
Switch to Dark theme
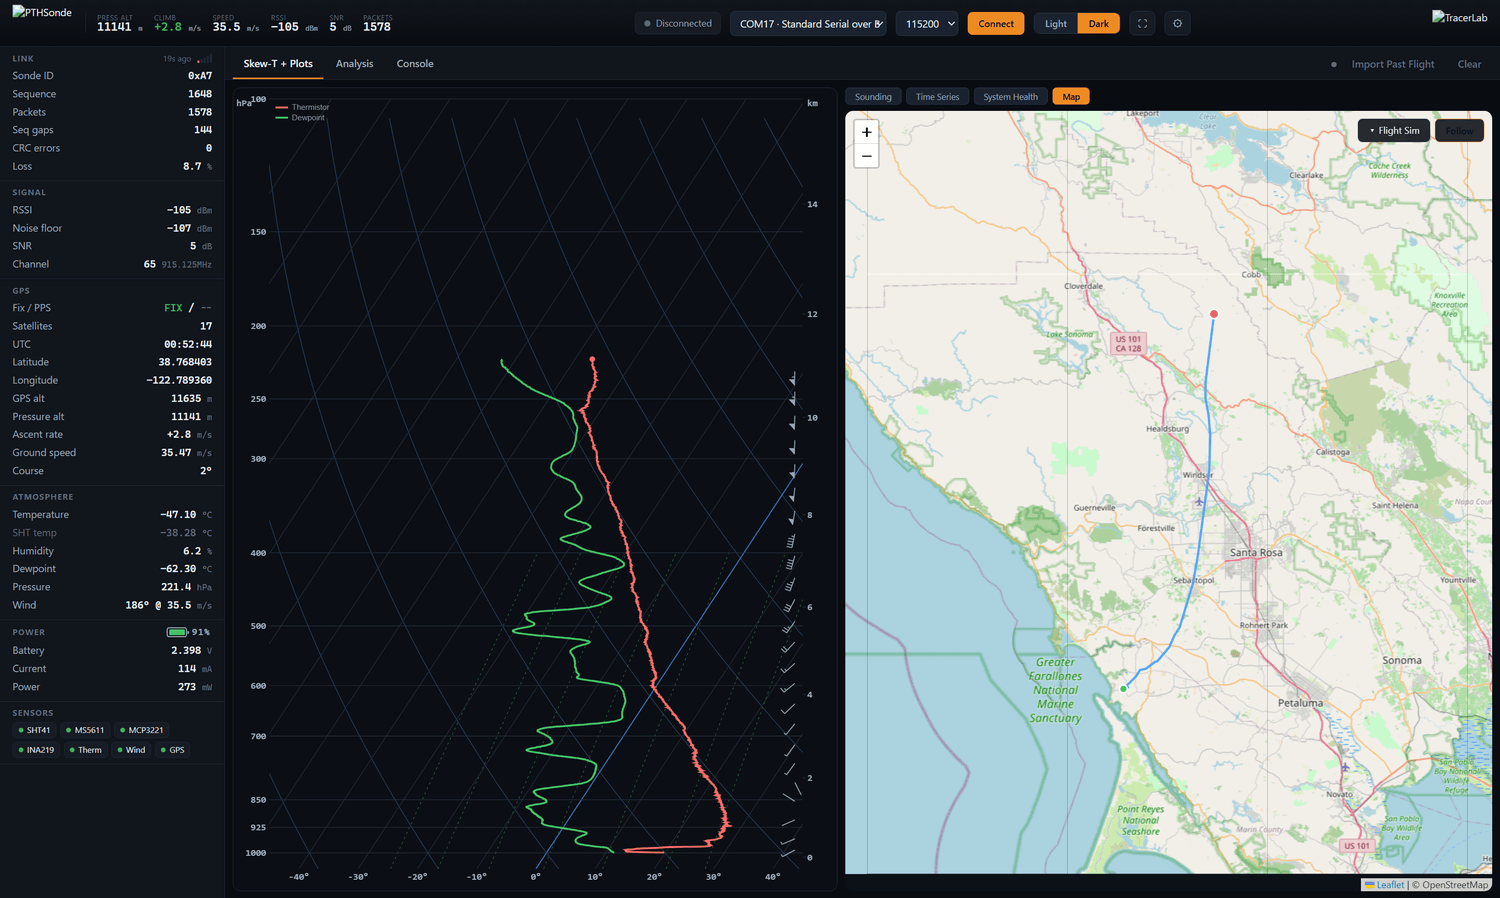pos(1098,23)
